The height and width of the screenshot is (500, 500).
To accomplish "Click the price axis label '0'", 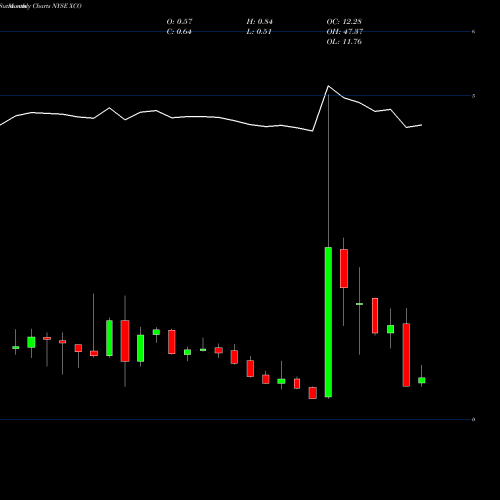I will [x=473, y=420].
